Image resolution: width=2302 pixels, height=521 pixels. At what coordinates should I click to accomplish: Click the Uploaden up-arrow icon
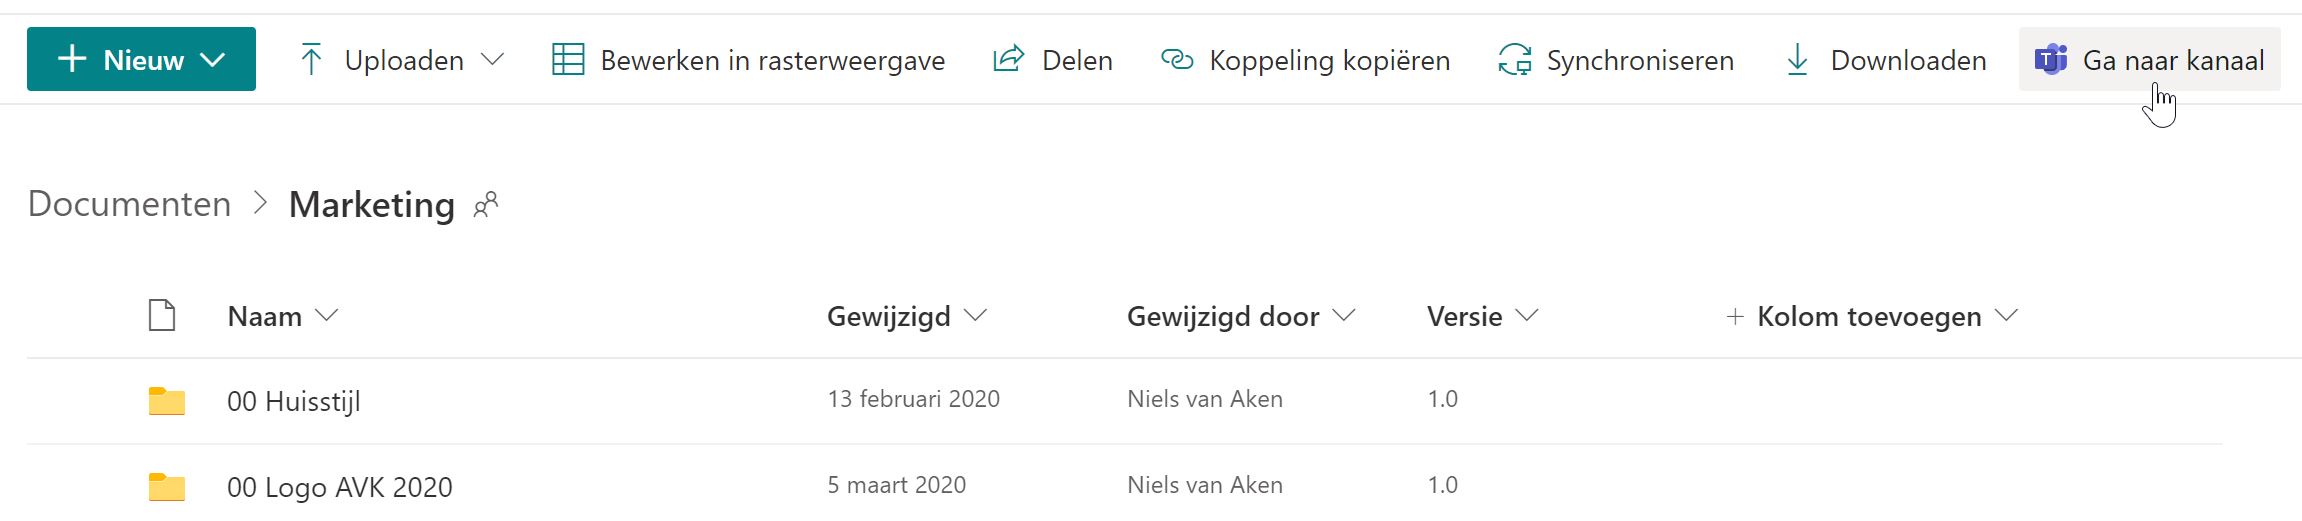(x=311, y=60)
